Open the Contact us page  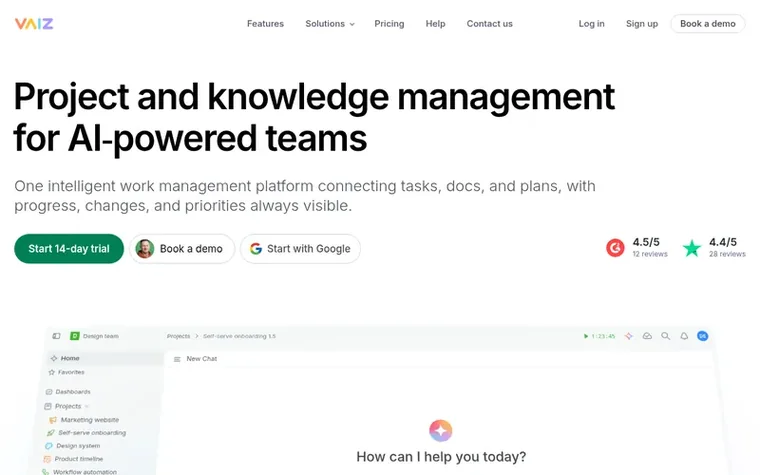coord(489,24)
